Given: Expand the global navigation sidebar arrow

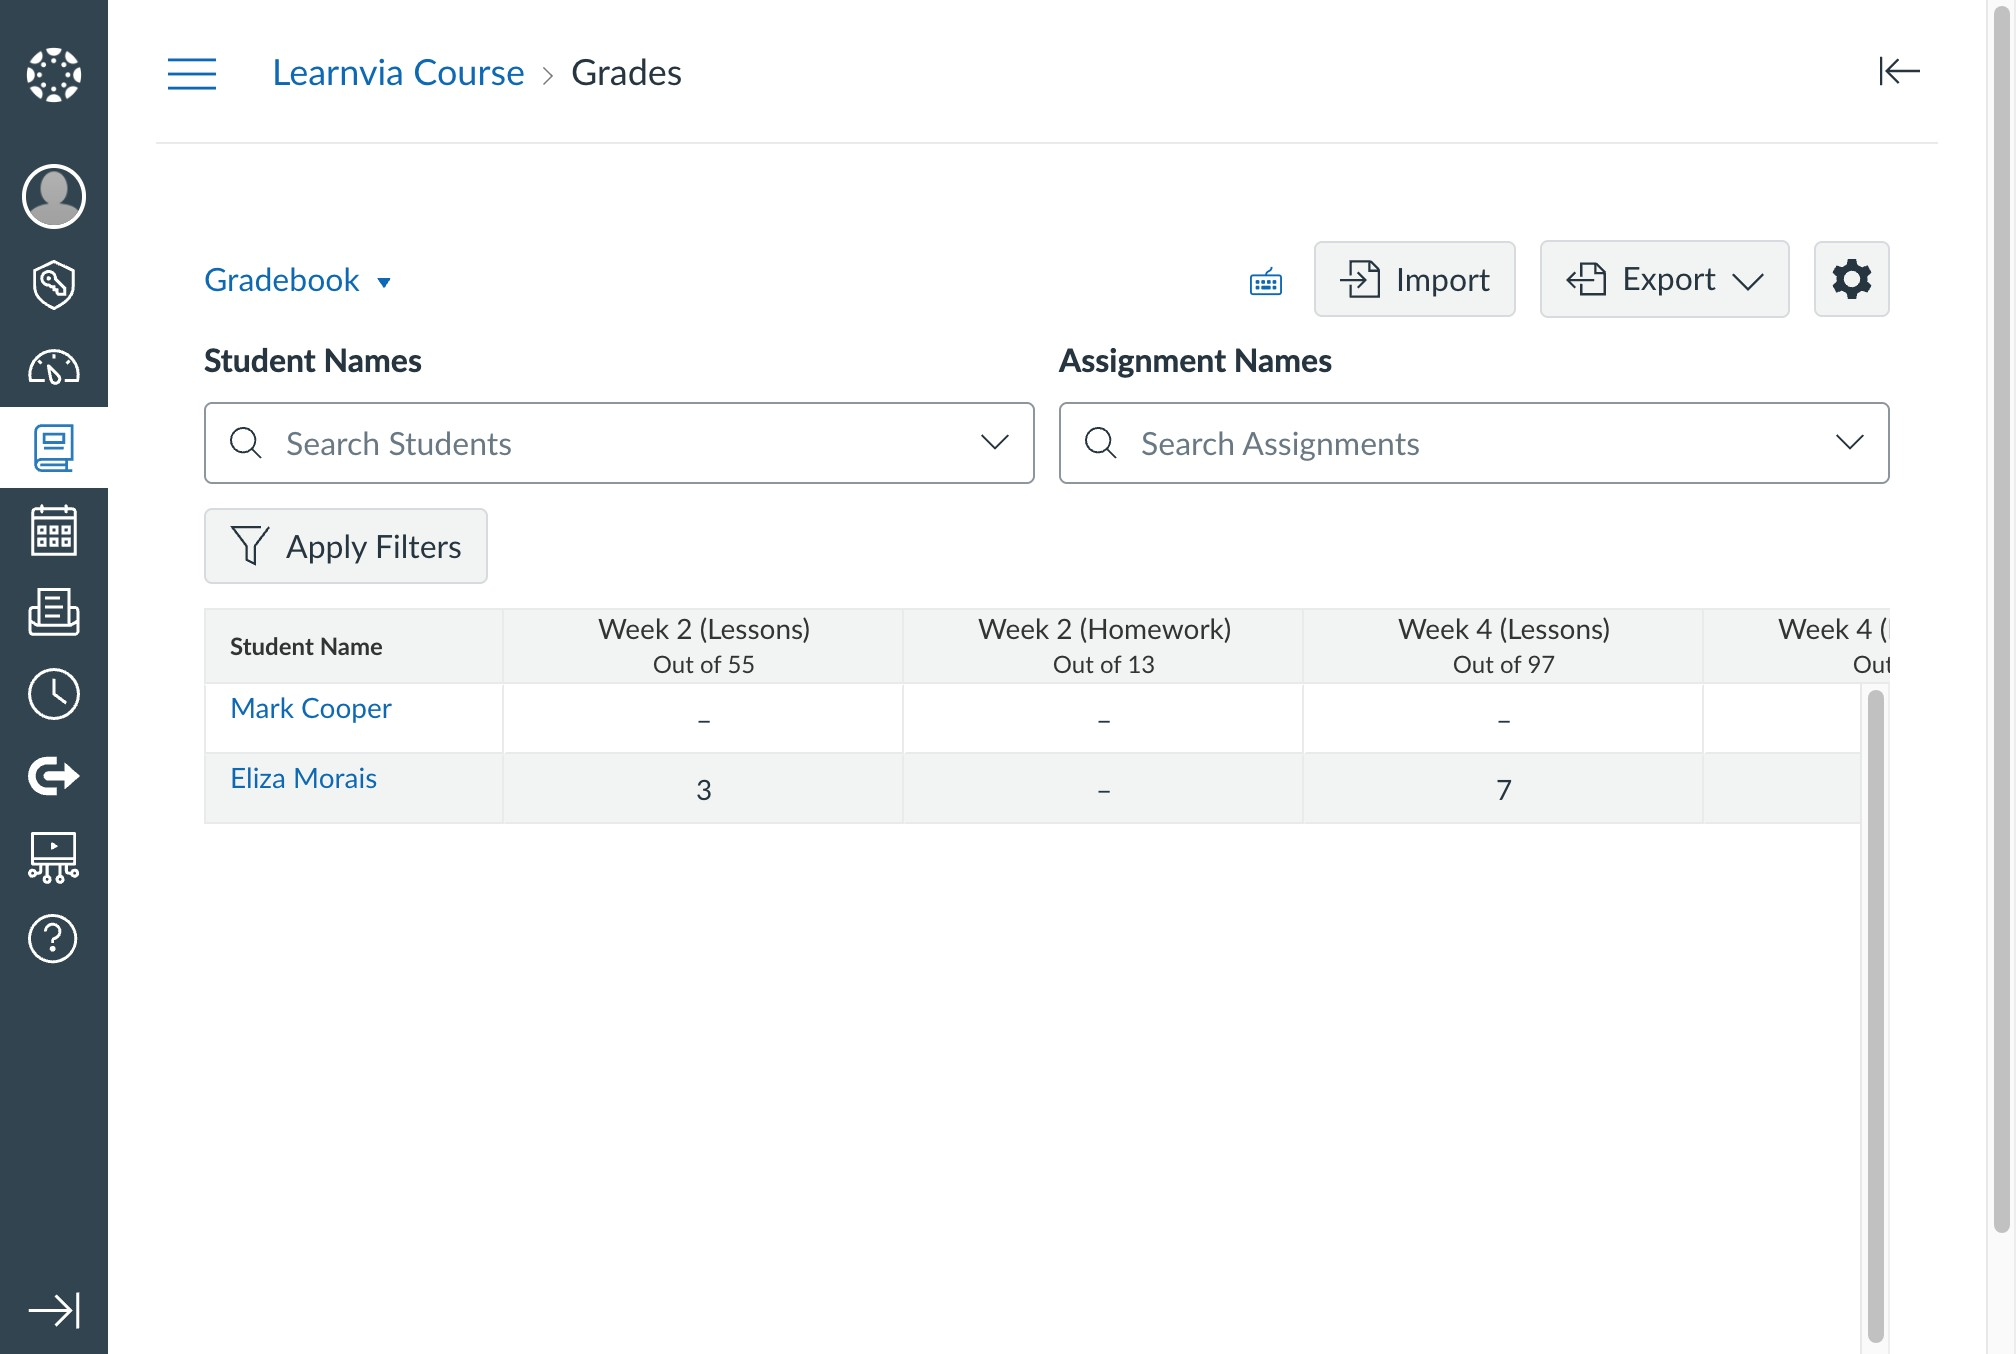Looking at the screenshot, I should (54, 1310).
